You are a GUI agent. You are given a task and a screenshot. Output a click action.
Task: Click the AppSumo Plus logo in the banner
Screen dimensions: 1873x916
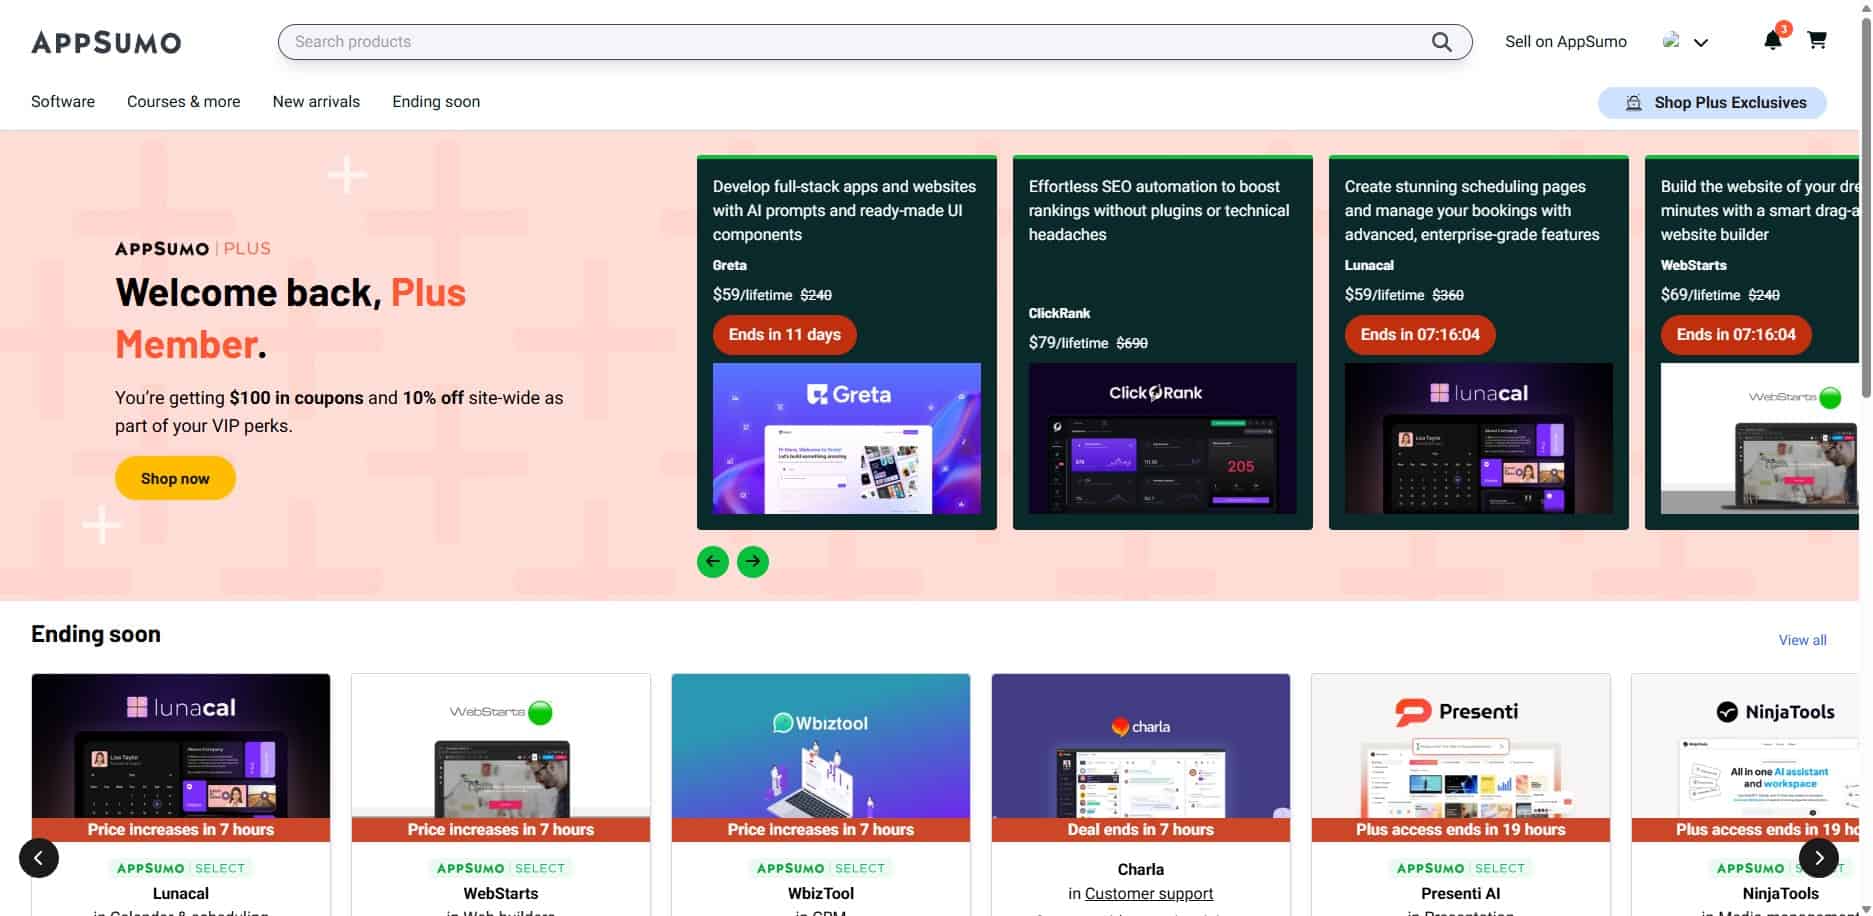point(193,249)
